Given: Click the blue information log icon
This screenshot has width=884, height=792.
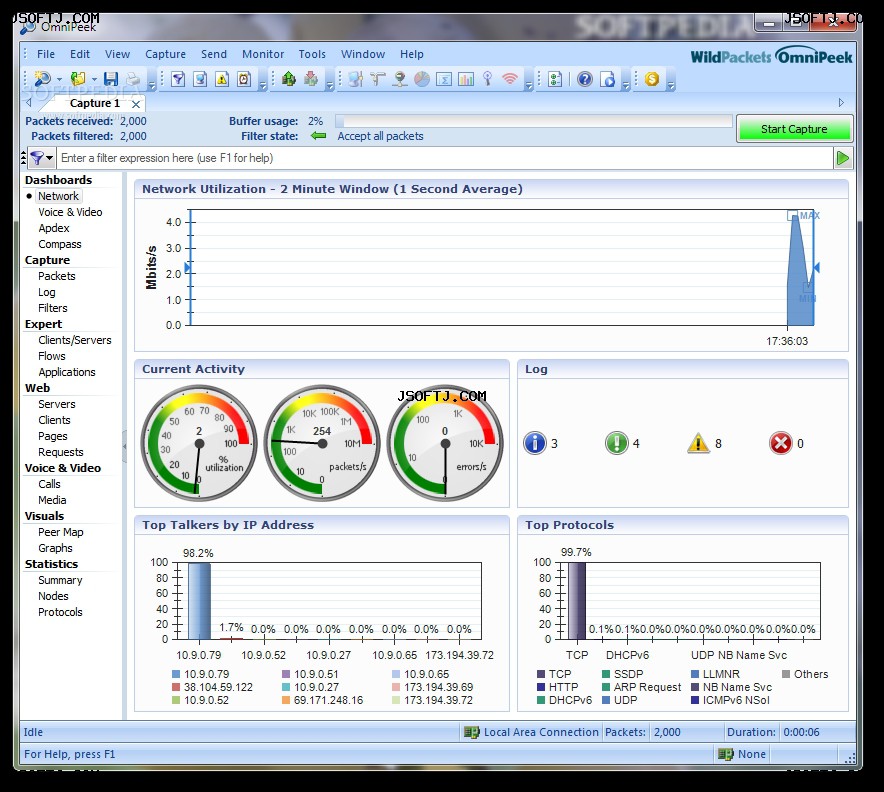Looking at the screenshot, I should click(534, 443).
